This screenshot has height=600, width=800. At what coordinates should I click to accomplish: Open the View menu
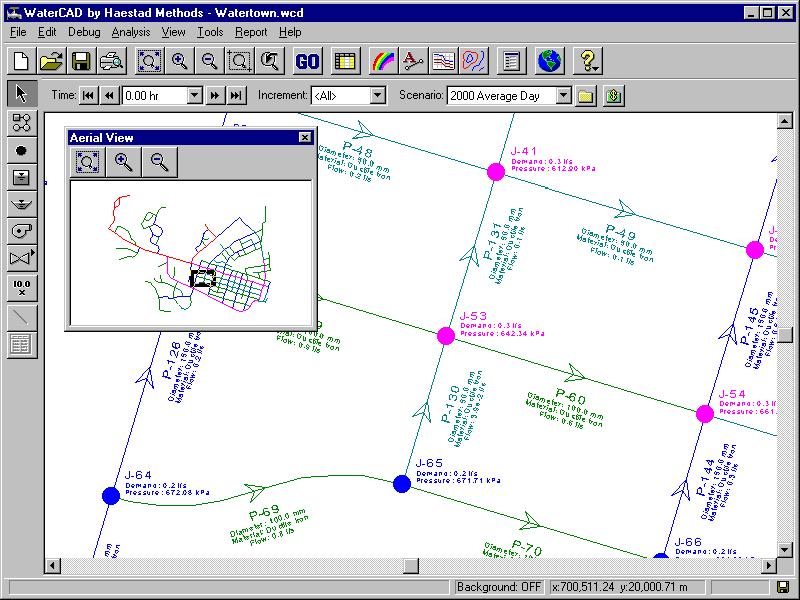(173, 32)
